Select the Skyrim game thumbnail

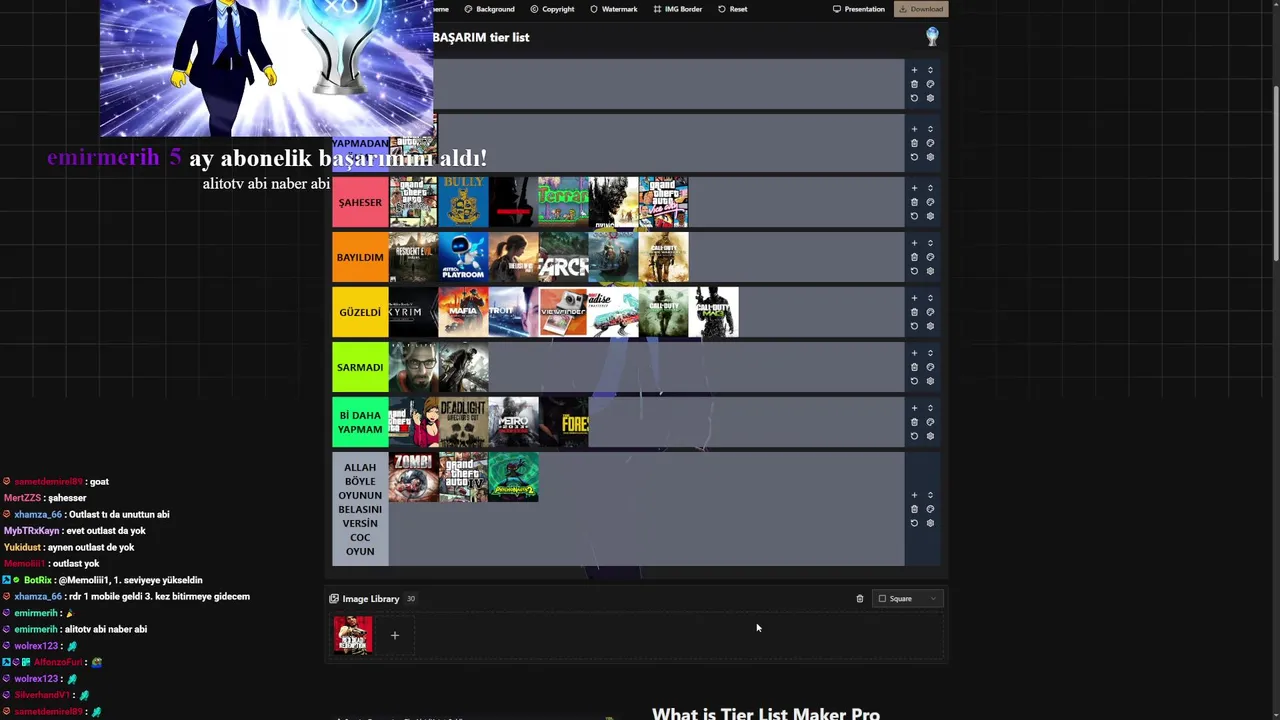pyautogui.click(x=413, y=312)
